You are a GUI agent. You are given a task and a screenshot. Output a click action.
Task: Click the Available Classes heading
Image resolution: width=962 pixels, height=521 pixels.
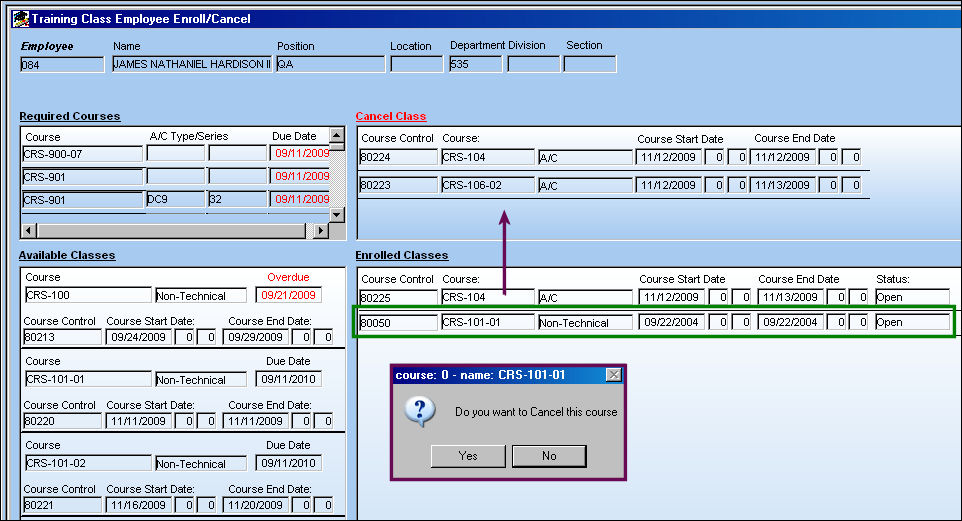[67, 255]
